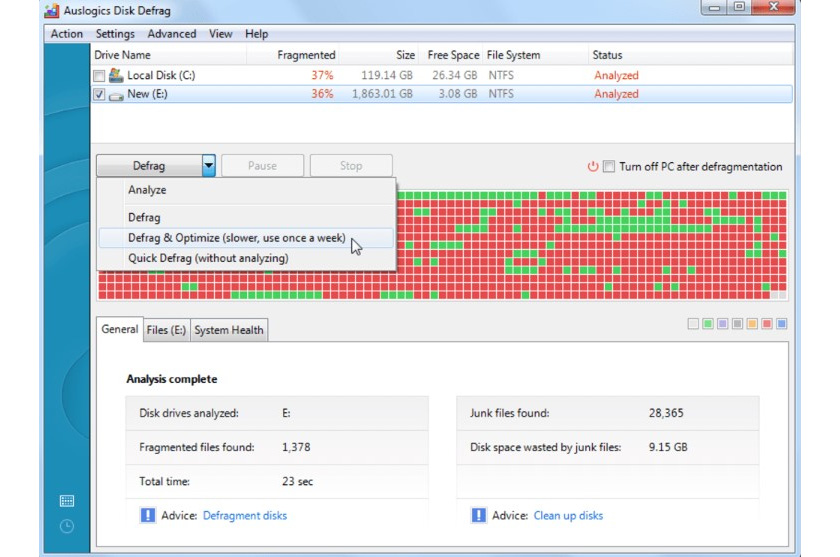The image size is (840, 557).
Task: Click the Analysis complete heading
Action: pos(171,379)
